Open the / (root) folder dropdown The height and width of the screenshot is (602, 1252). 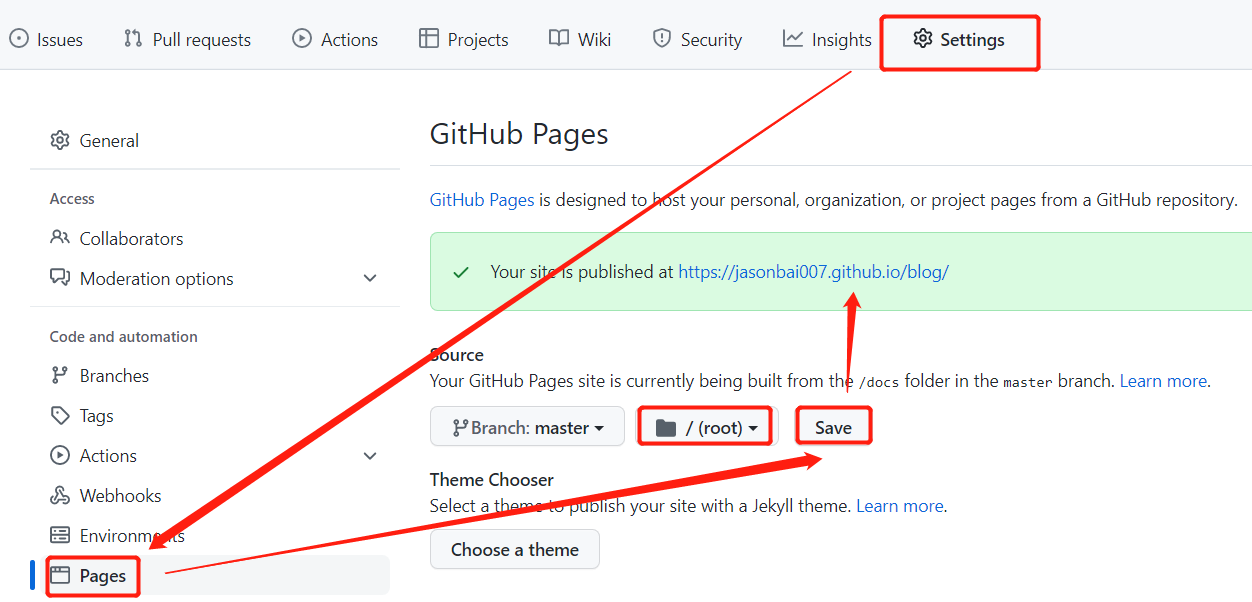point(705,427)
